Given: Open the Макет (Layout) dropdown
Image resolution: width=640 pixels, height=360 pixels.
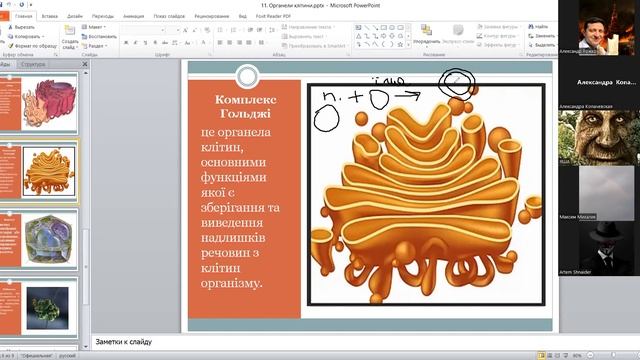Looking at the screenshot, I should pos(94,27).
